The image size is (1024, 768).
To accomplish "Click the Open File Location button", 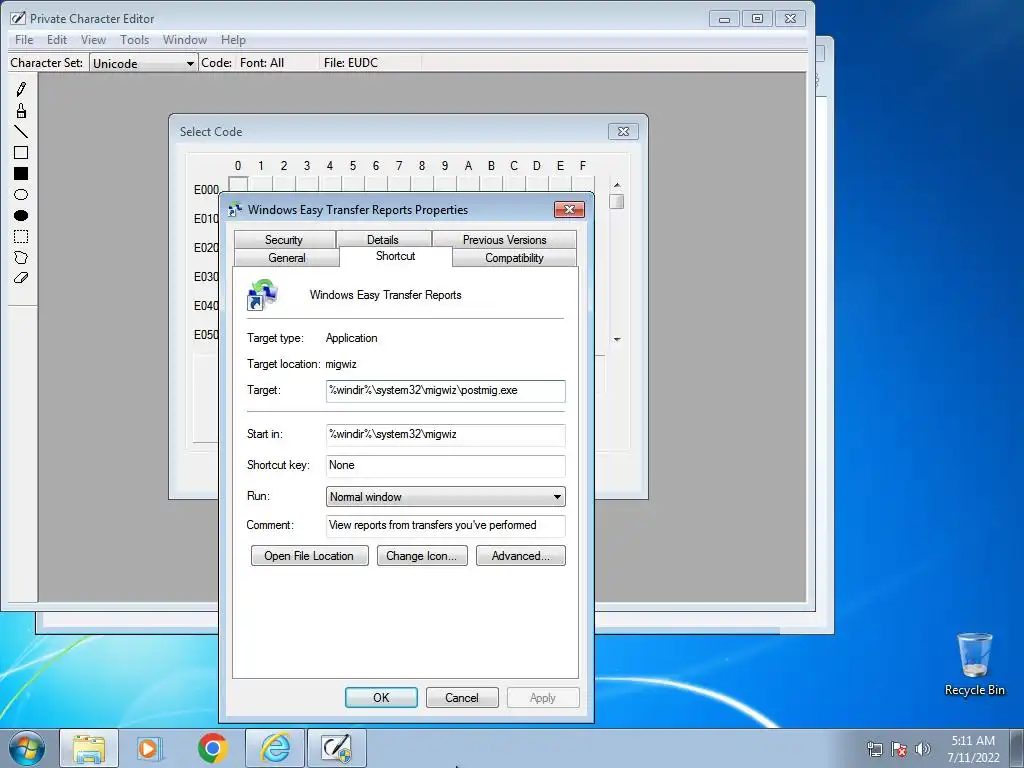I will pos(310,556).
